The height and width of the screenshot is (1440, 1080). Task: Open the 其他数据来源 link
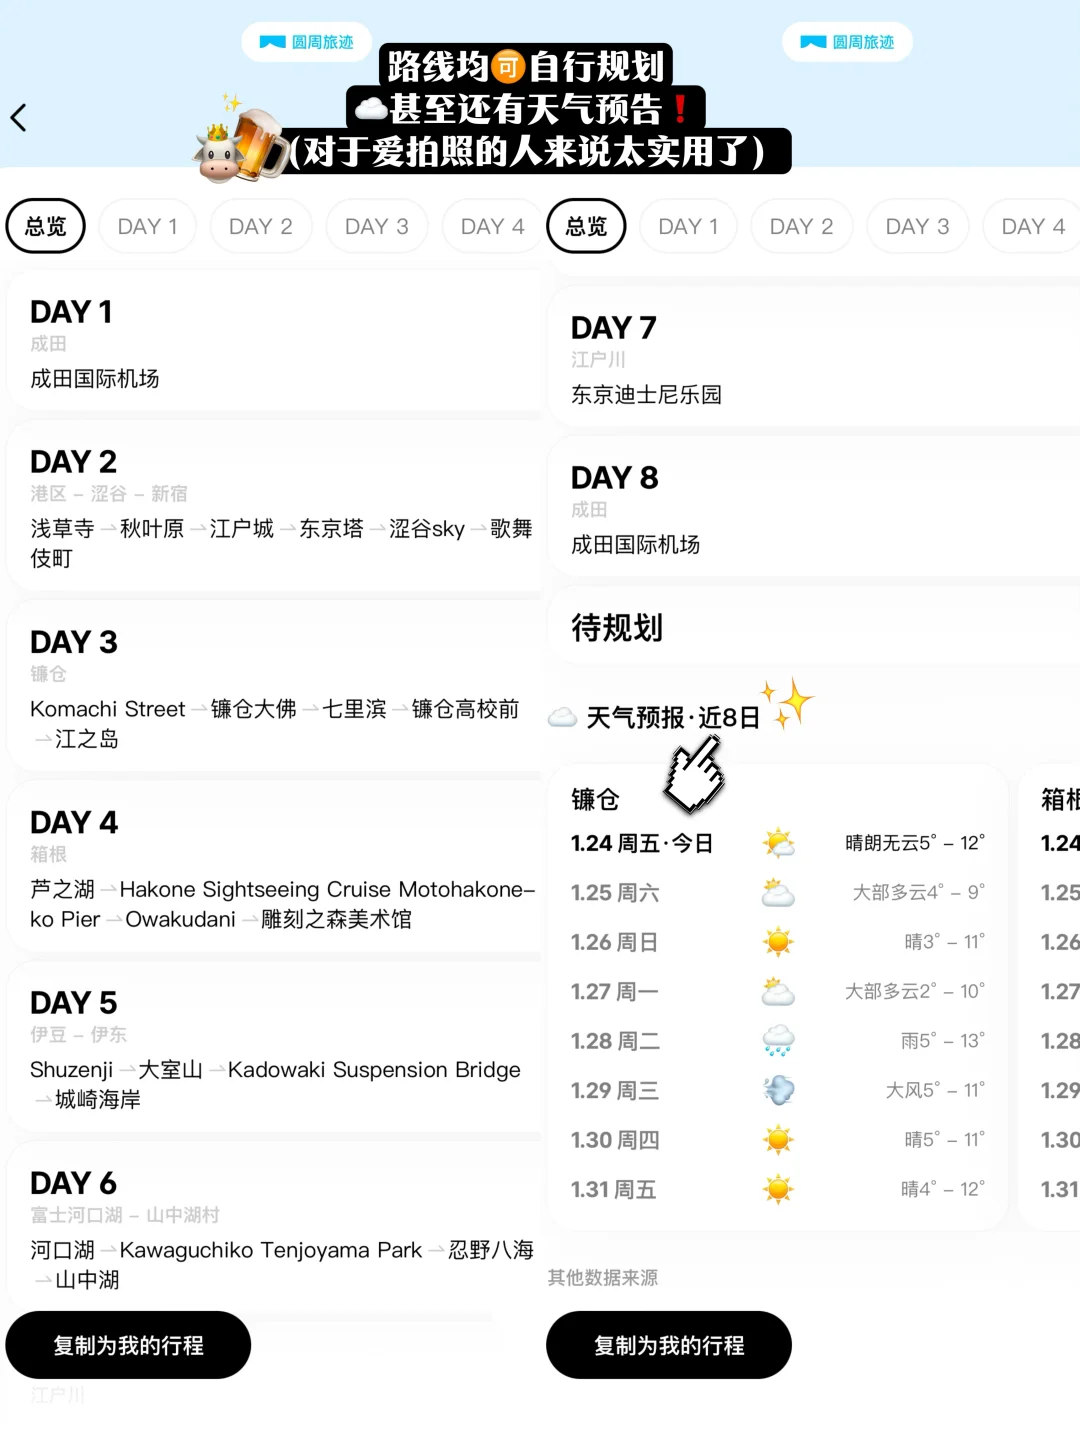tap(601, 1277)
